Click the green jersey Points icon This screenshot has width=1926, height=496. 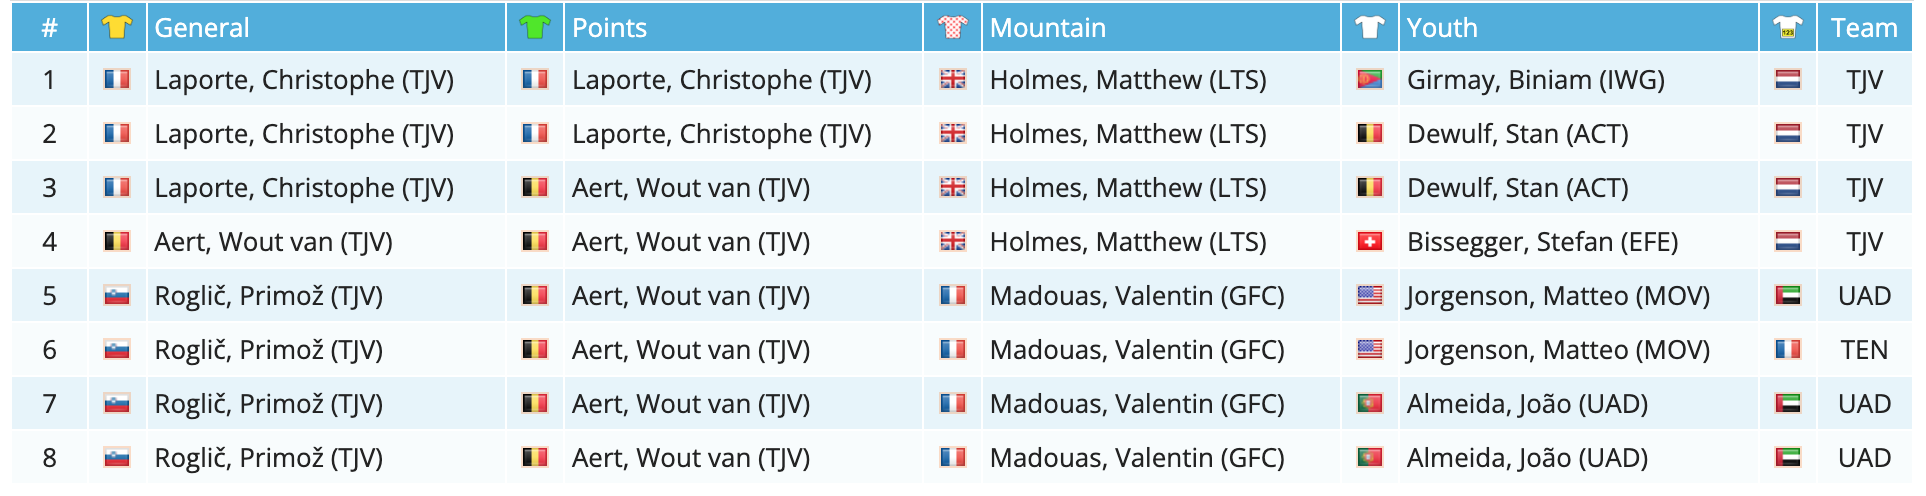pos(535,28)
